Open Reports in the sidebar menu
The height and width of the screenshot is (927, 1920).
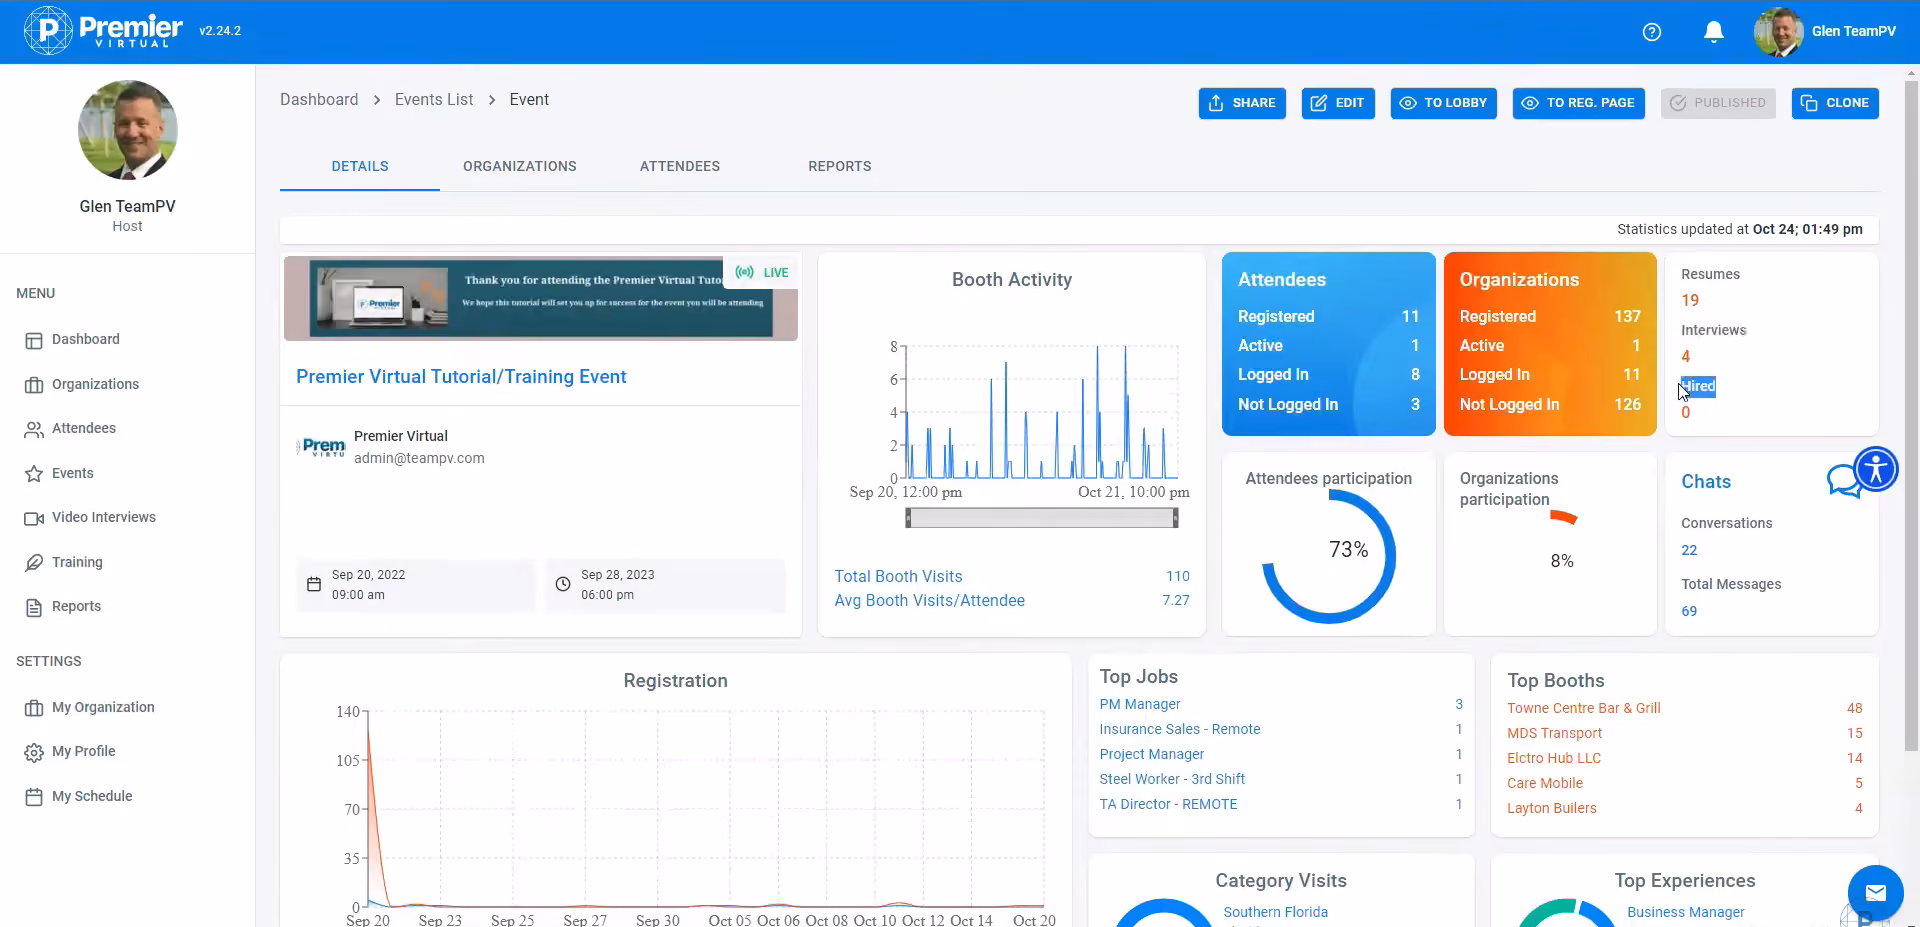(x=76, y=606)
